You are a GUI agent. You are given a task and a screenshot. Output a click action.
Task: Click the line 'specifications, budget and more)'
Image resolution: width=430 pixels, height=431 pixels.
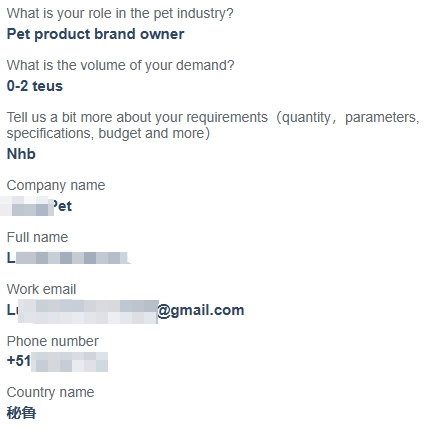108,133
